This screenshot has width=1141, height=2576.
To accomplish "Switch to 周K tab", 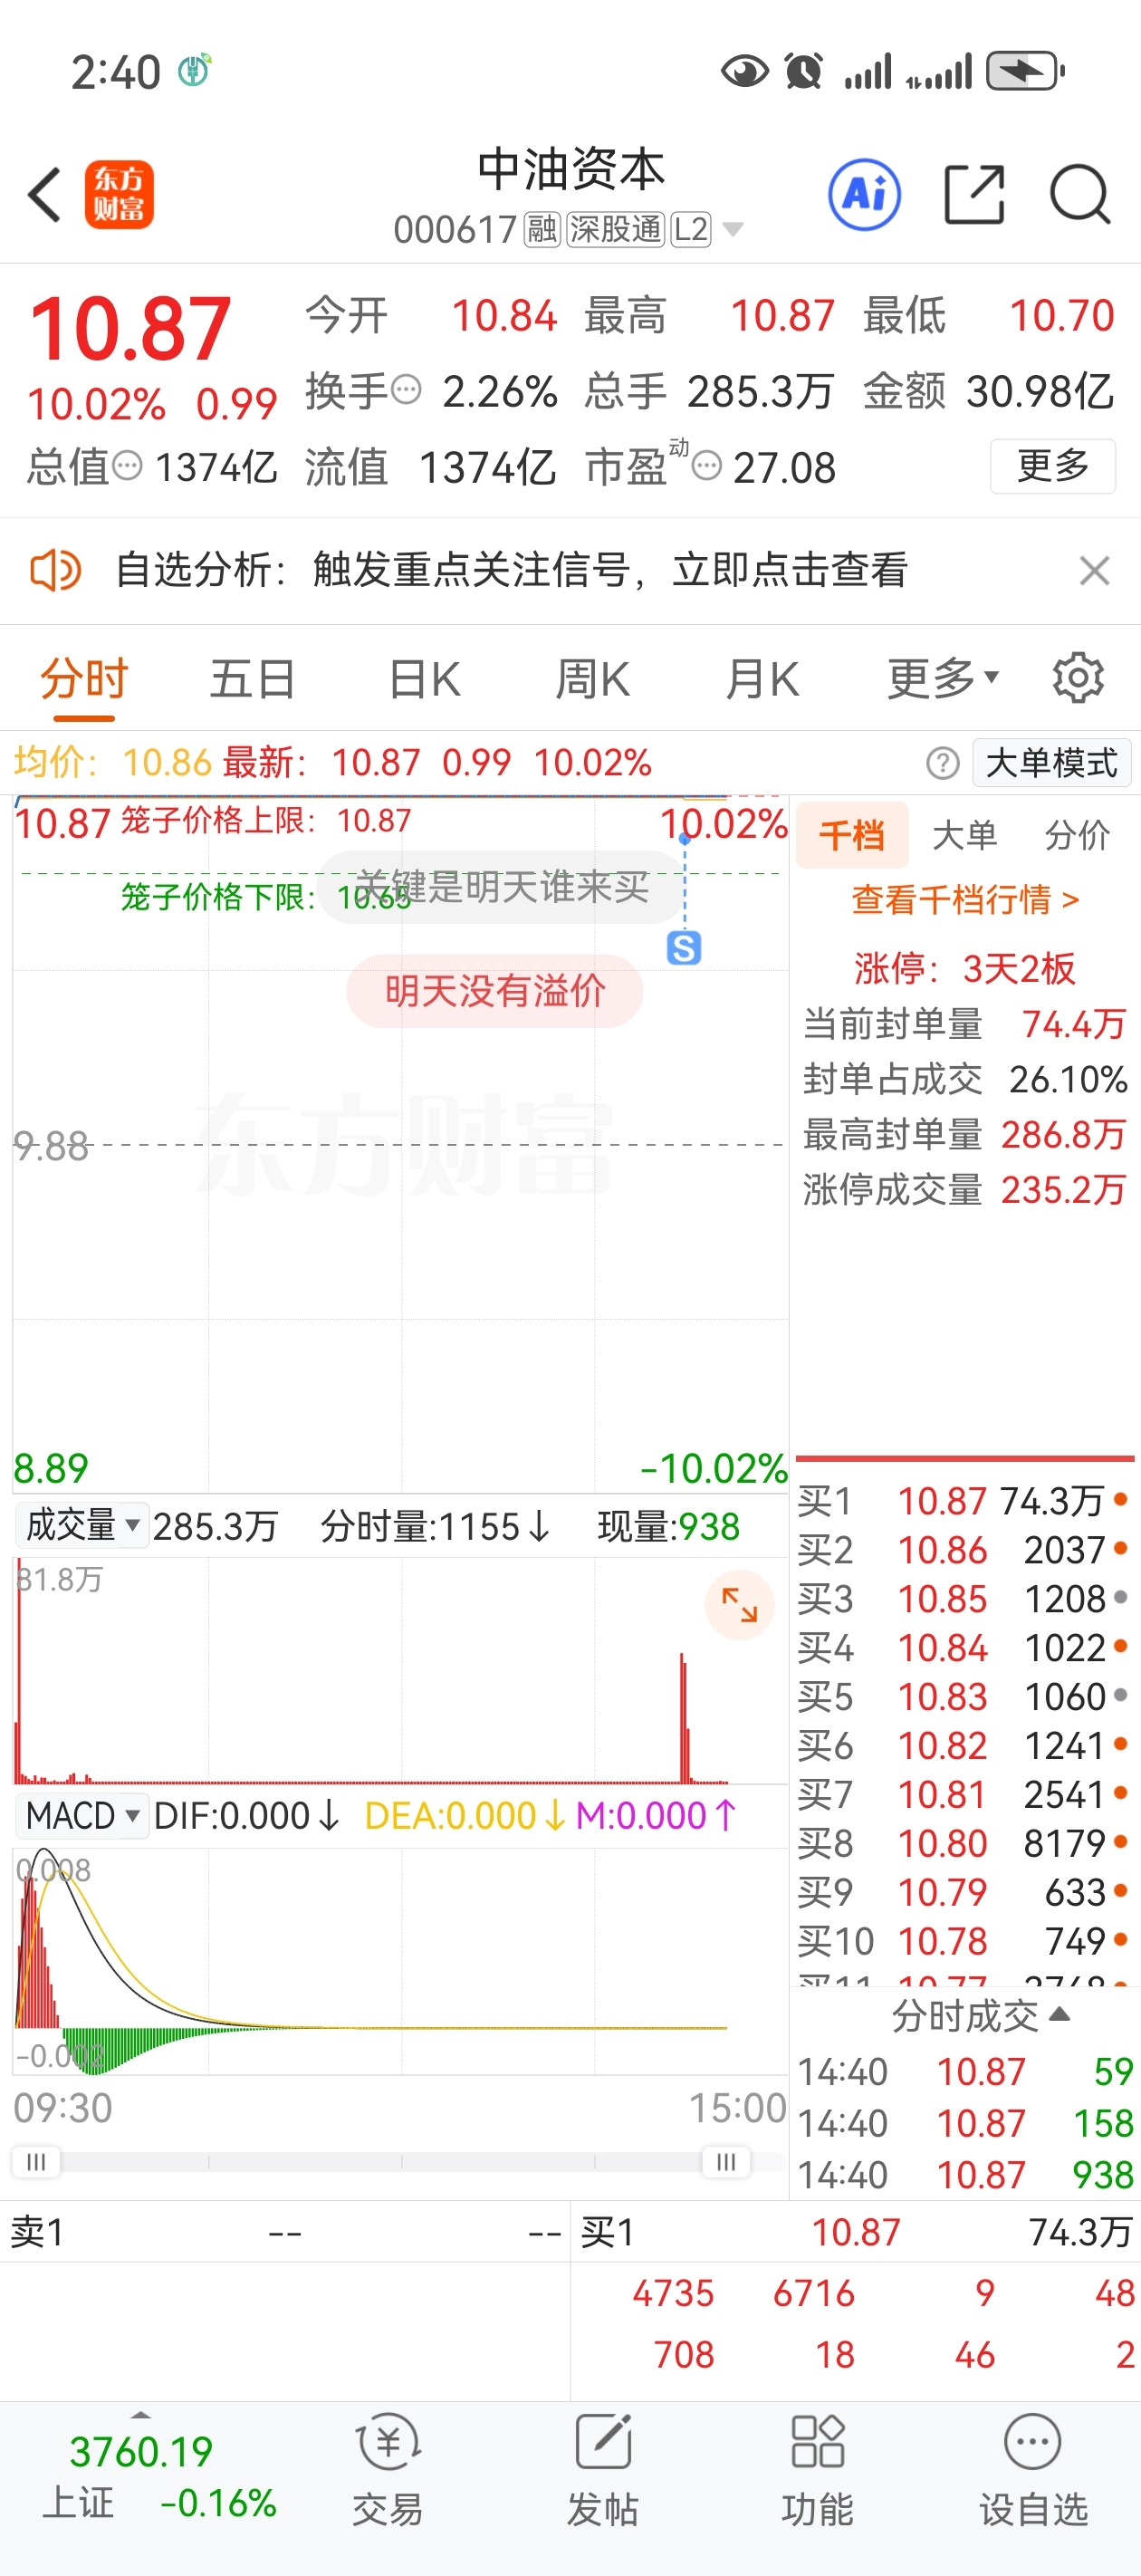I will [593, 680].
